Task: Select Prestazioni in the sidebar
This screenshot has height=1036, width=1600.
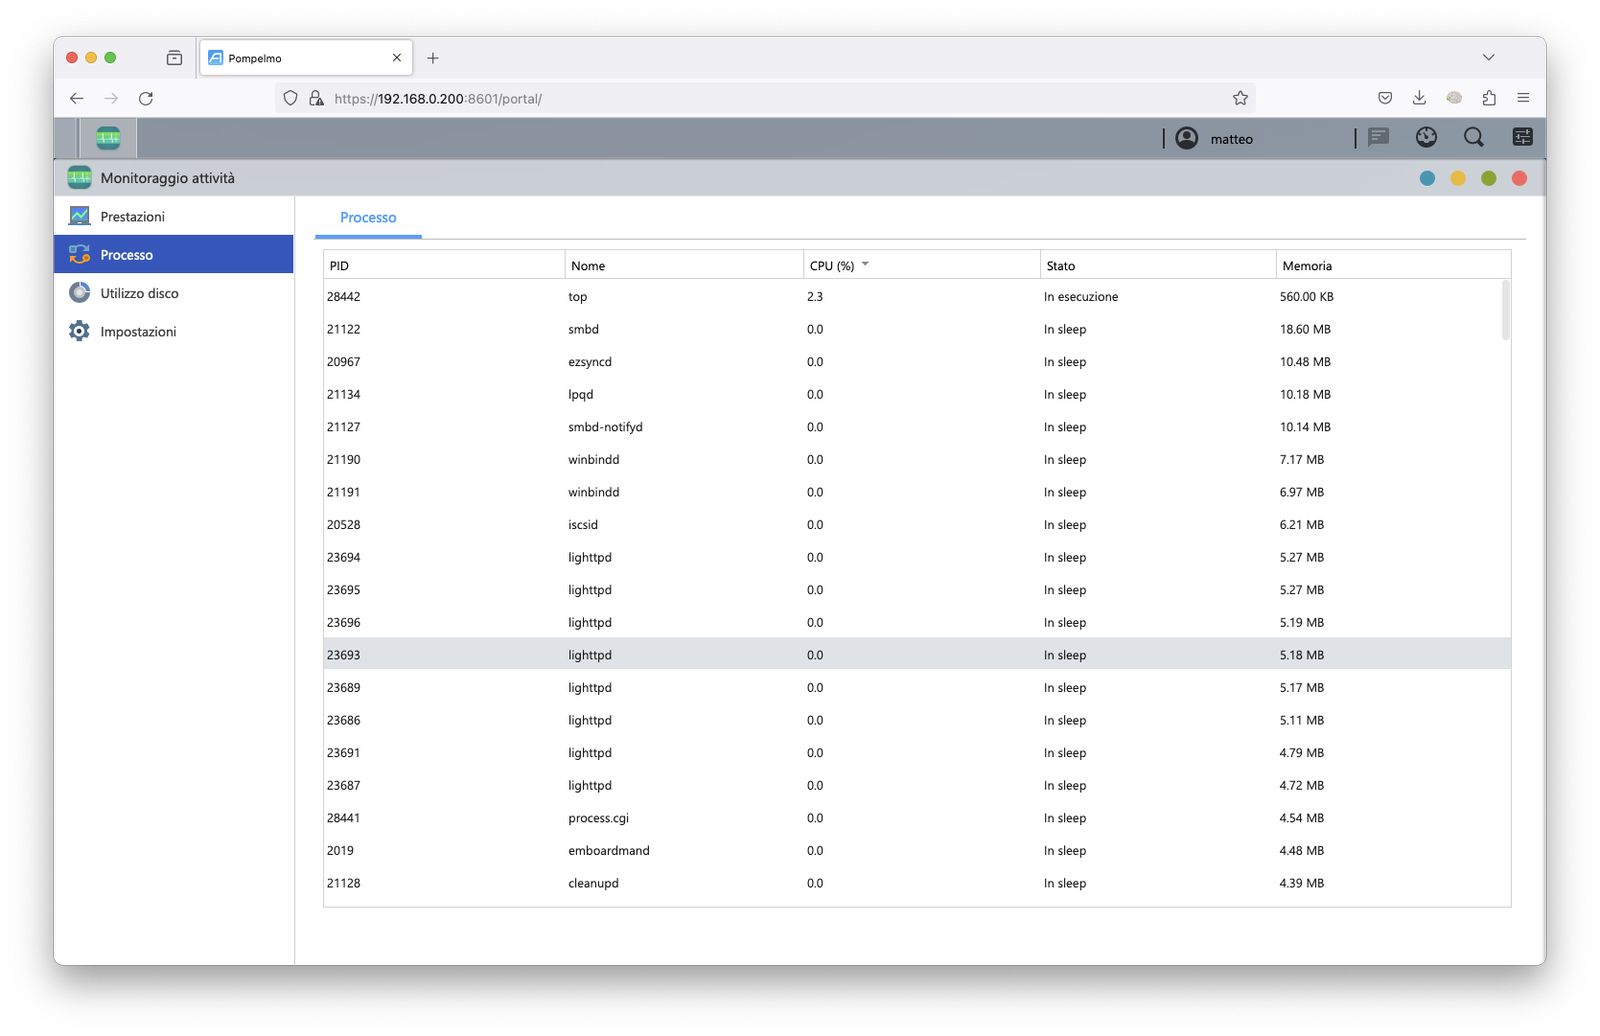Action: point(174,216)
